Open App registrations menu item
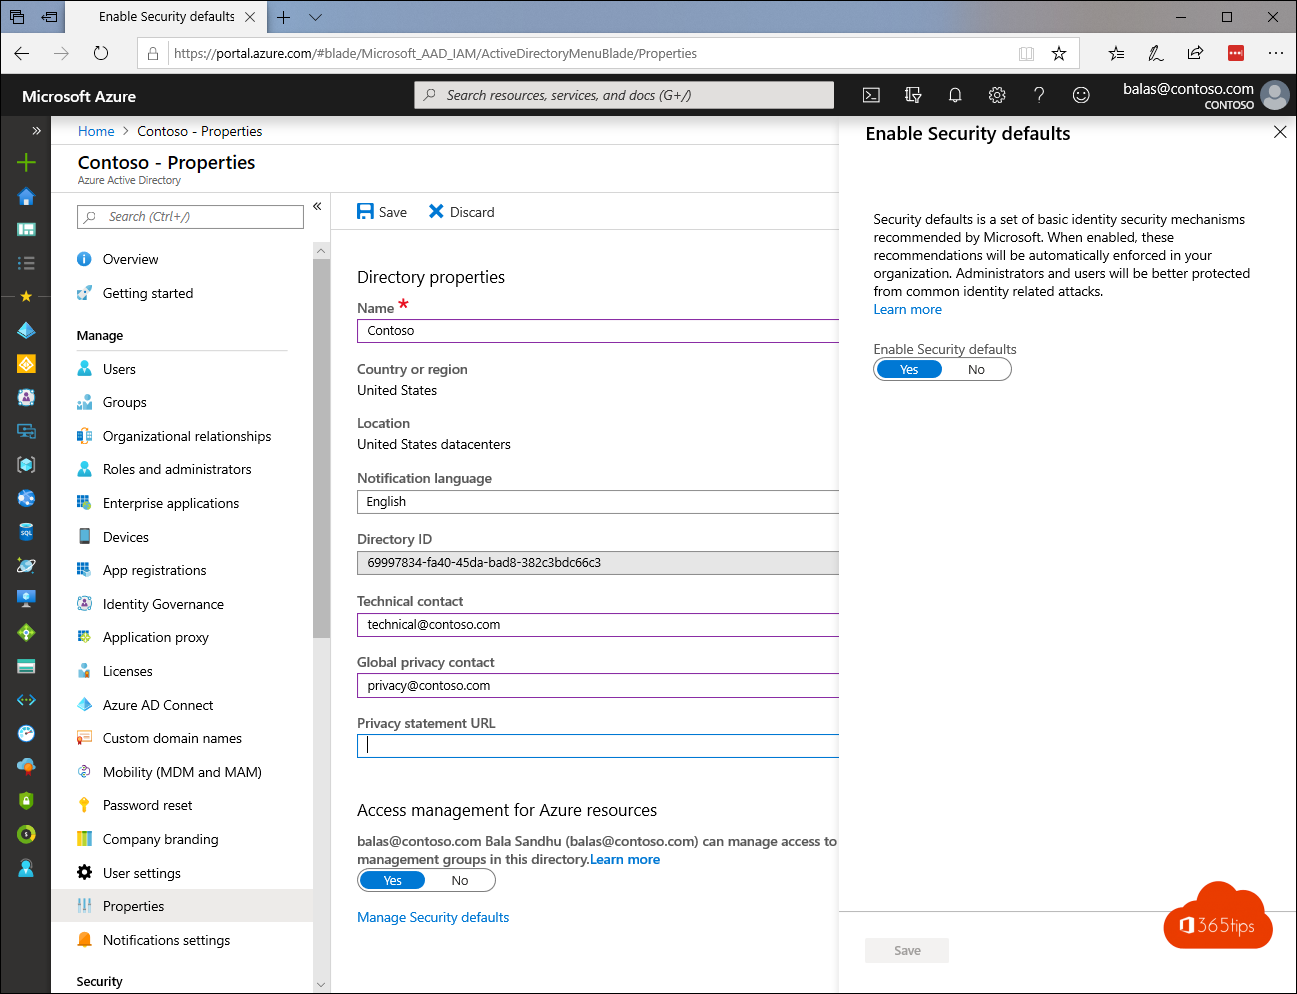The width and height of the screenshot is (1297, 994). (x=154, y=570)
